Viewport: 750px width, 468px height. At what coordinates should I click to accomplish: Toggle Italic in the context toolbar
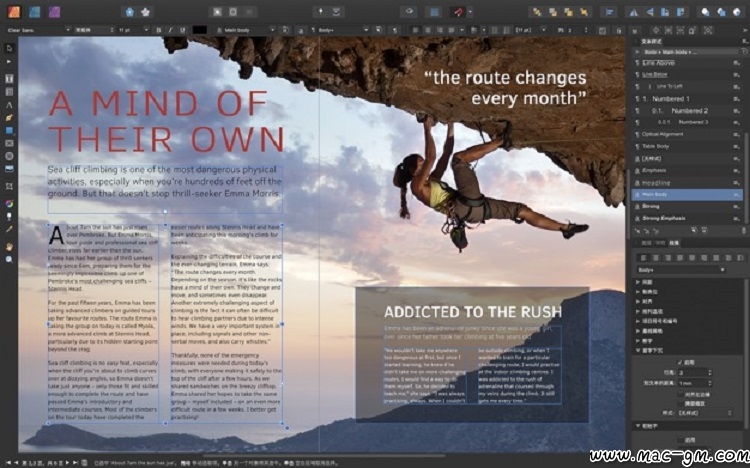[x=170, y=30]
